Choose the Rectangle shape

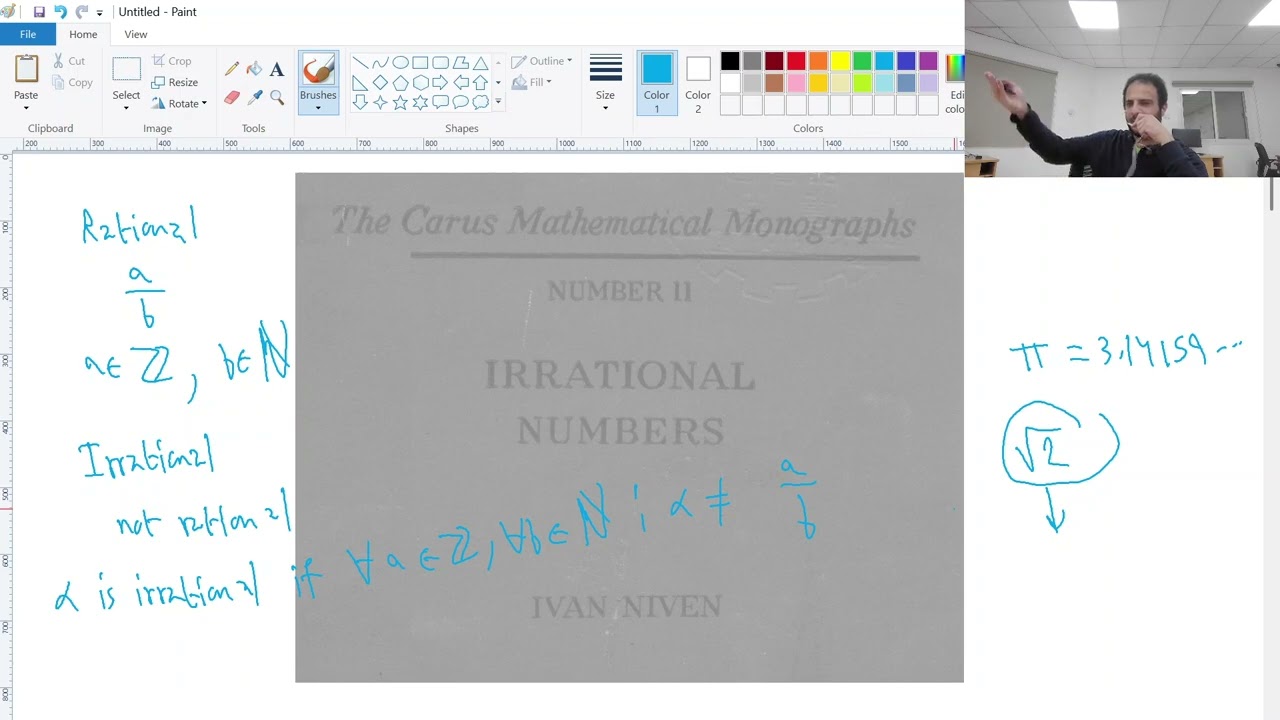click(420, 62)
